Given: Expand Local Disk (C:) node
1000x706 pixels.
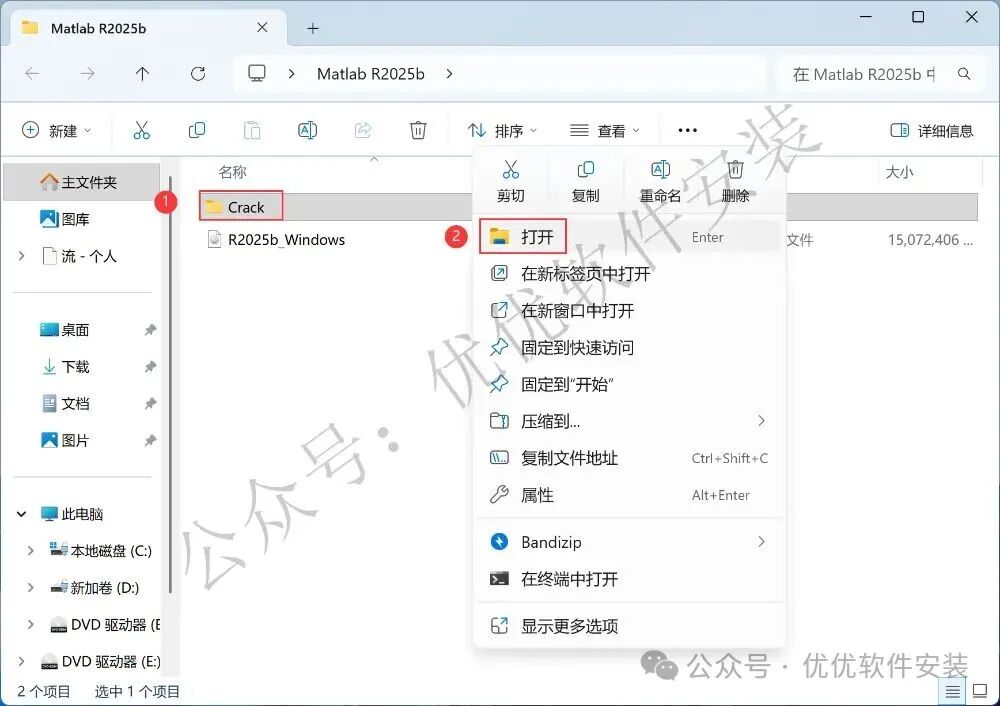Looking at the screenshot, I should coord(31,551).
